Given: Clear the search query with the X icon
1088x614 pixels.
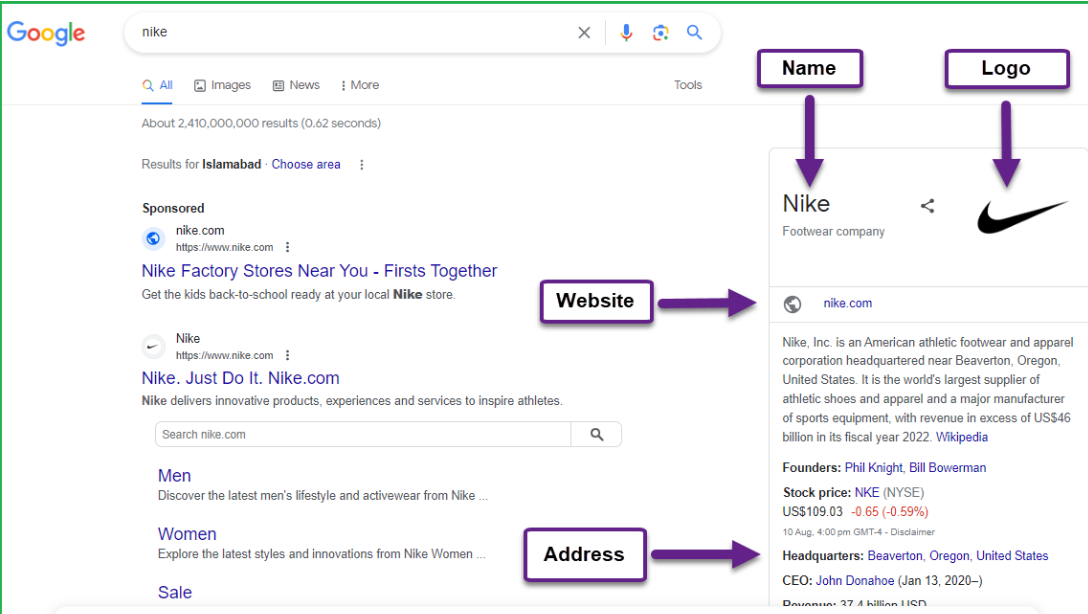Looking at the screenshot, I should pos(584,32).
